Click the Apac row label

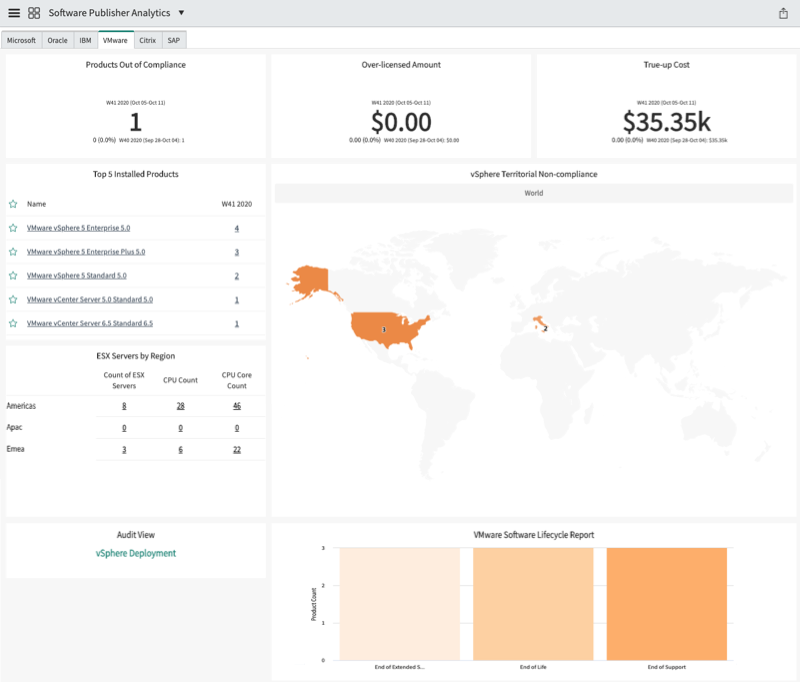14,427
